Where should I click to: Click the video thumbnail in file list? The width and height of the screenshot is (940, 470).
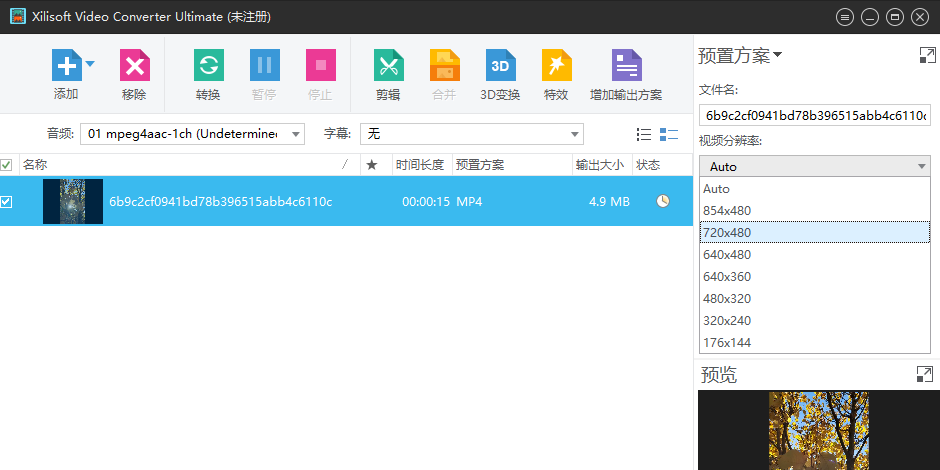click(x=73, y=202)
